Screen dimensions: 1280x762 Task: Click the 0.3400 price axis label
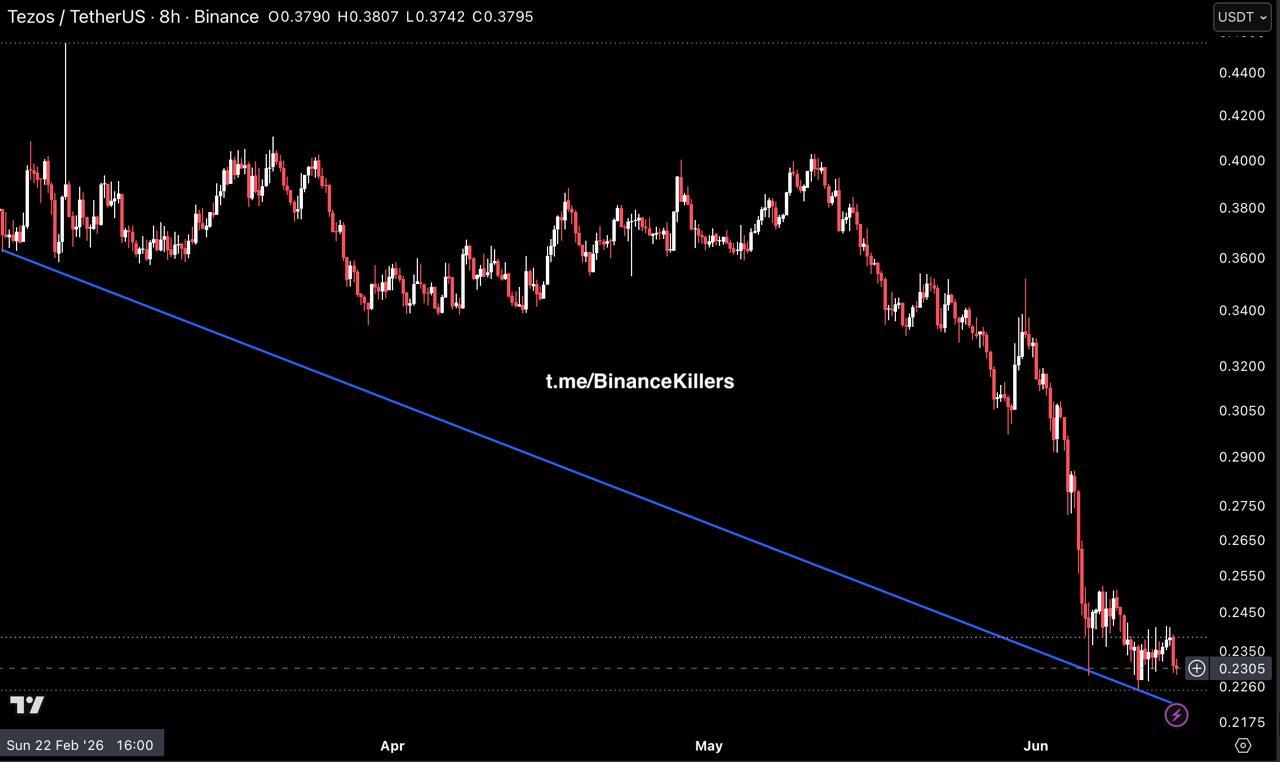[1242, 311]
